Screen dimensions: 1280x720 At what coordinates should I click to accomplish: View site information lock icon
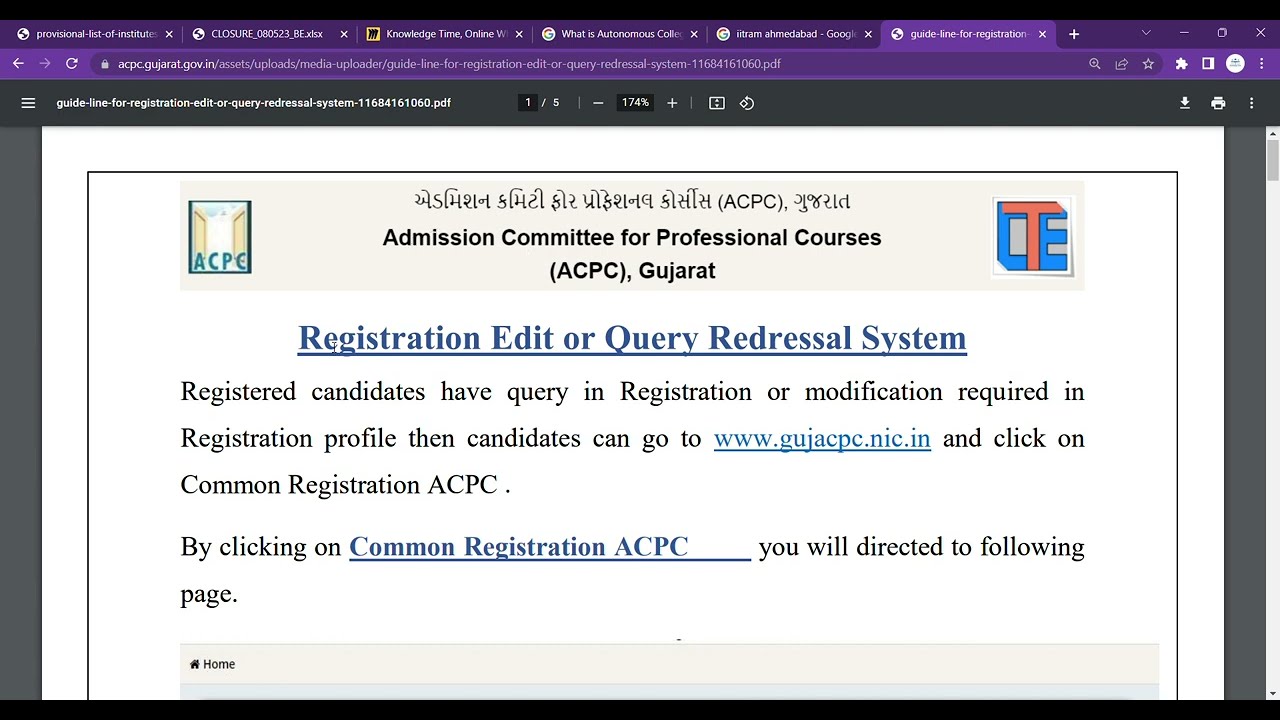click(104, 63)
